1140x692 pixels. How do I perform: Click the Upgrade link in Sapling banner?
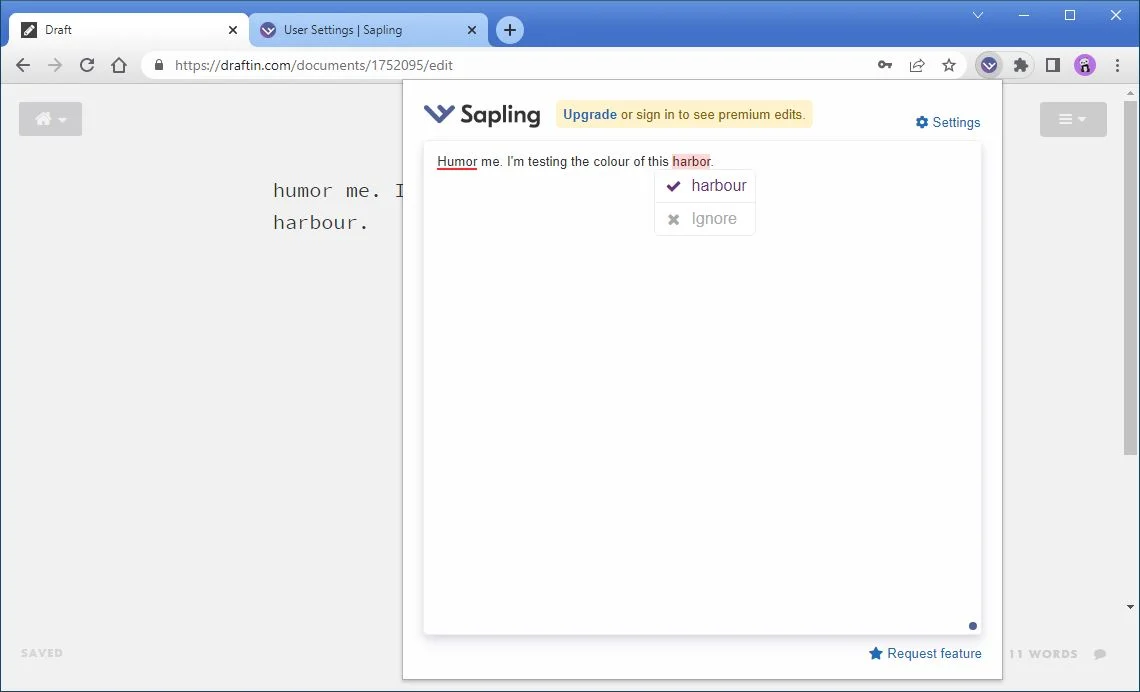click(x=590, y=114)
